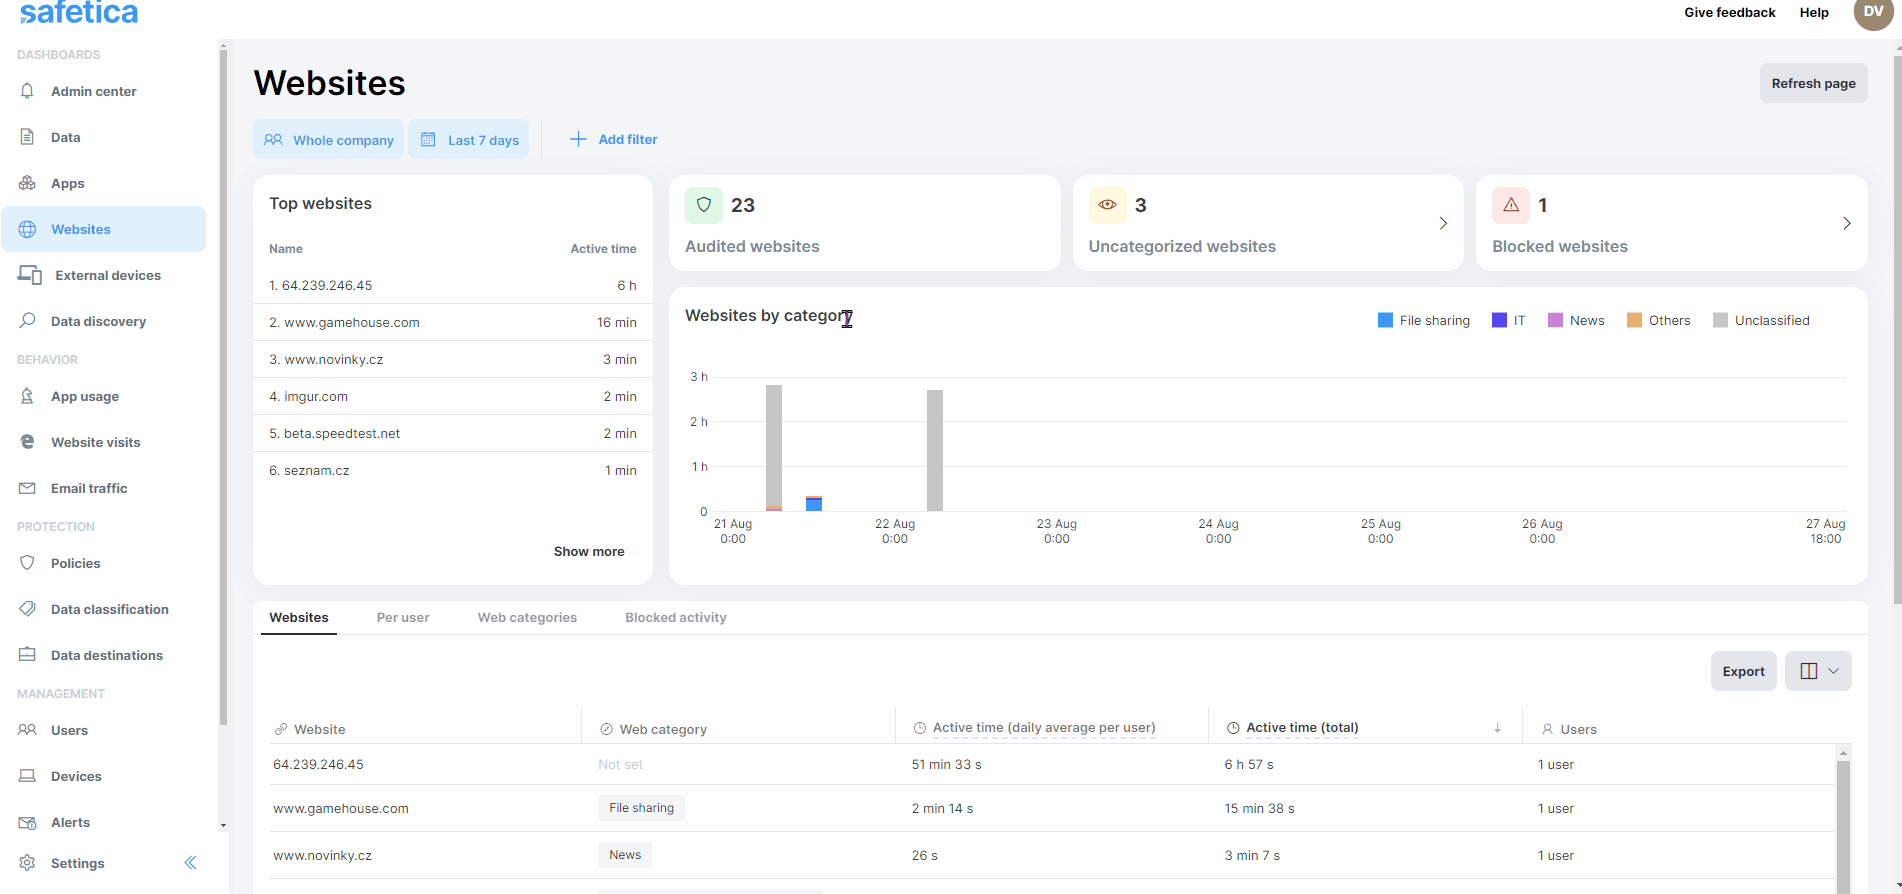Open Settings gear icon
Viewport: 1902px width, 894px height.
point(27,863)
